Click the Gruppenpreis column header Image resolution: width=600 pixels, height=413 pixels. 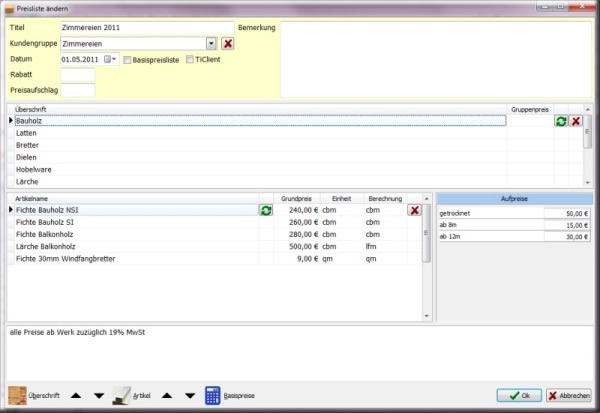click(530, 109)
